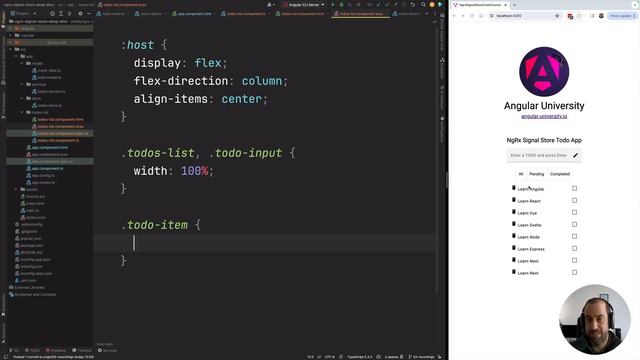
Task: Open Project panel settings gear
Action: click(x=80, y=13)
